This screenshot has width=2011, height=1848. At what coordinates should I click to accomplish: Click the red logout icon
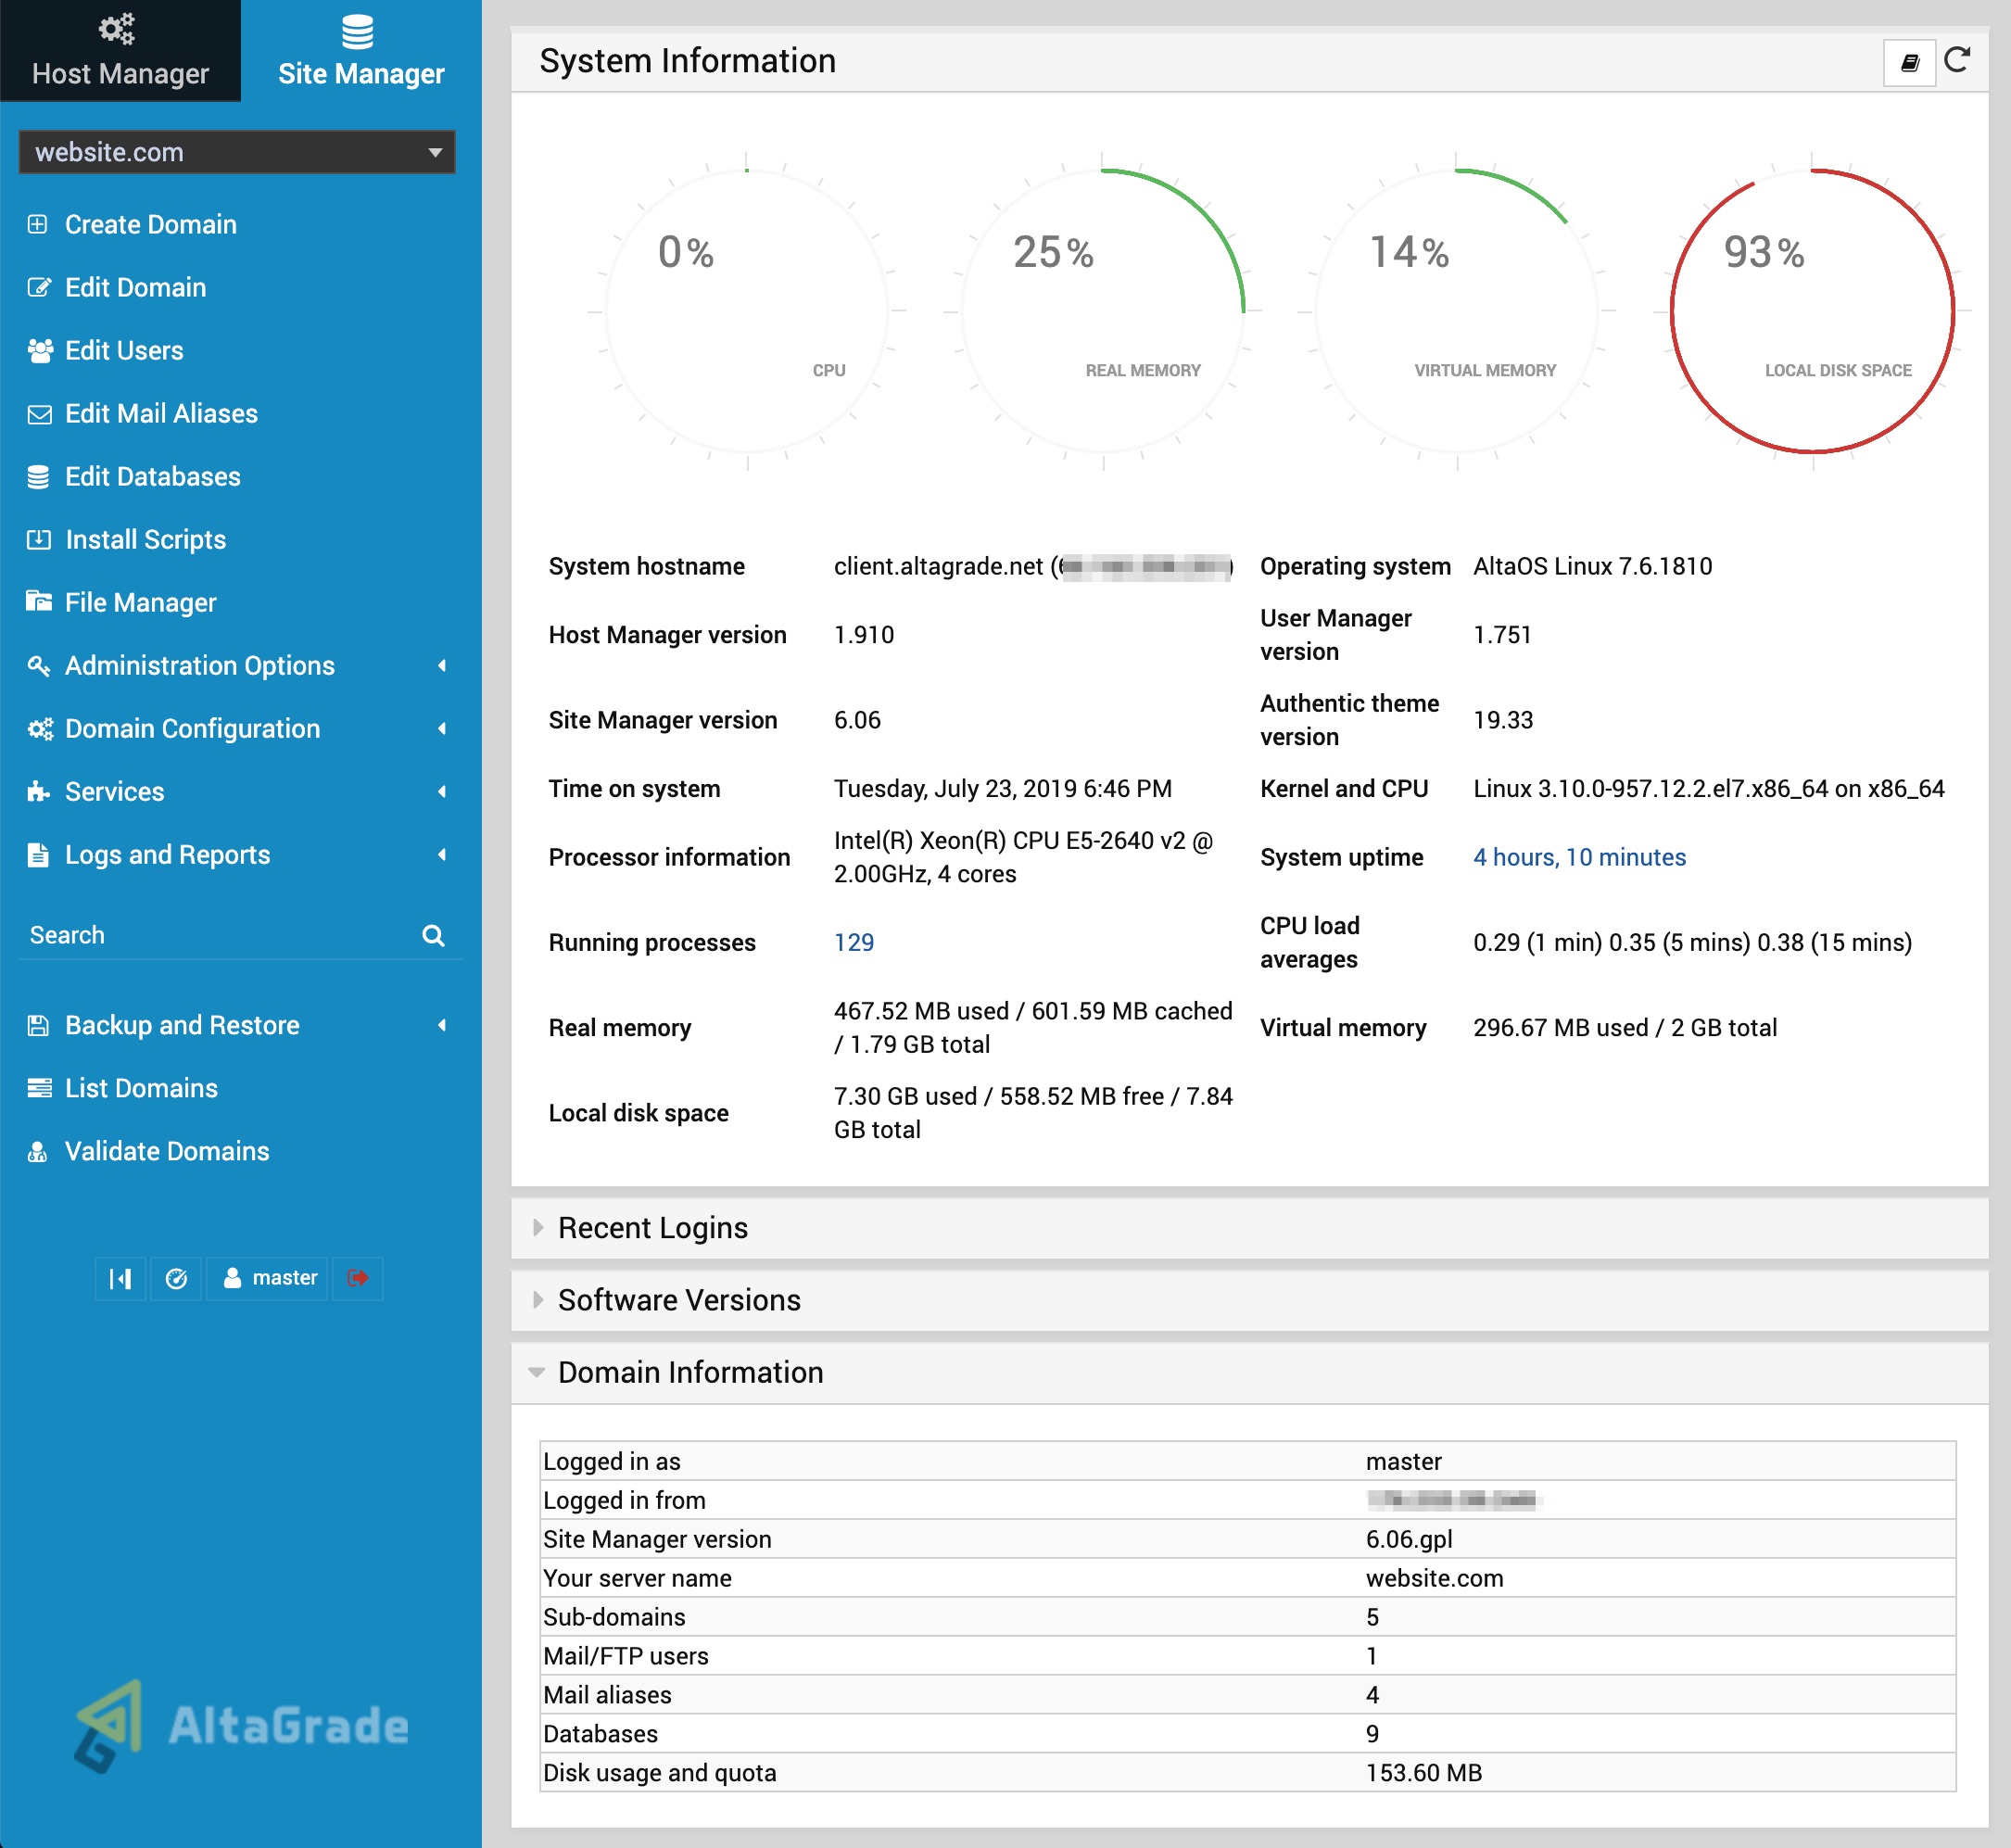point(357,1279)
